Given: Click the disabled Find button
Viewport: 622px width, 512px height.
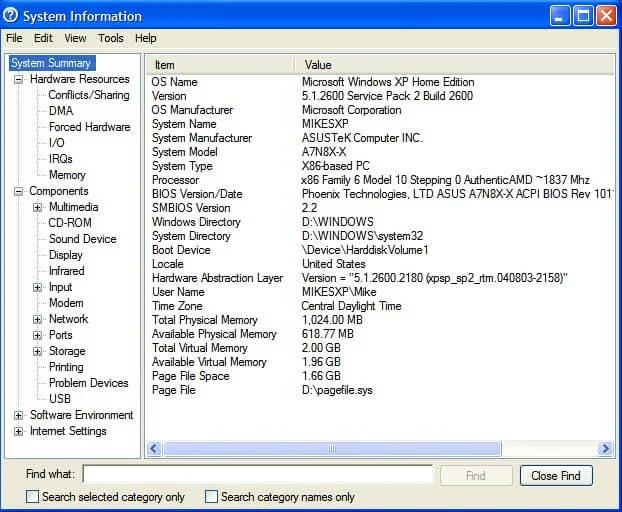Looking at the screenshot, I should click(x=476, y=476).
